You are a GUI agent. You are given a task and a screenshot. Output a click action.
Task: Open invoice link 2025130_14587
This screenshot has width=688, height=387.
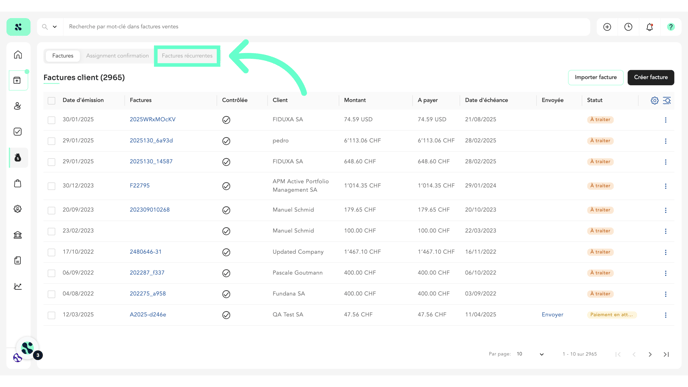click(151, 161)
